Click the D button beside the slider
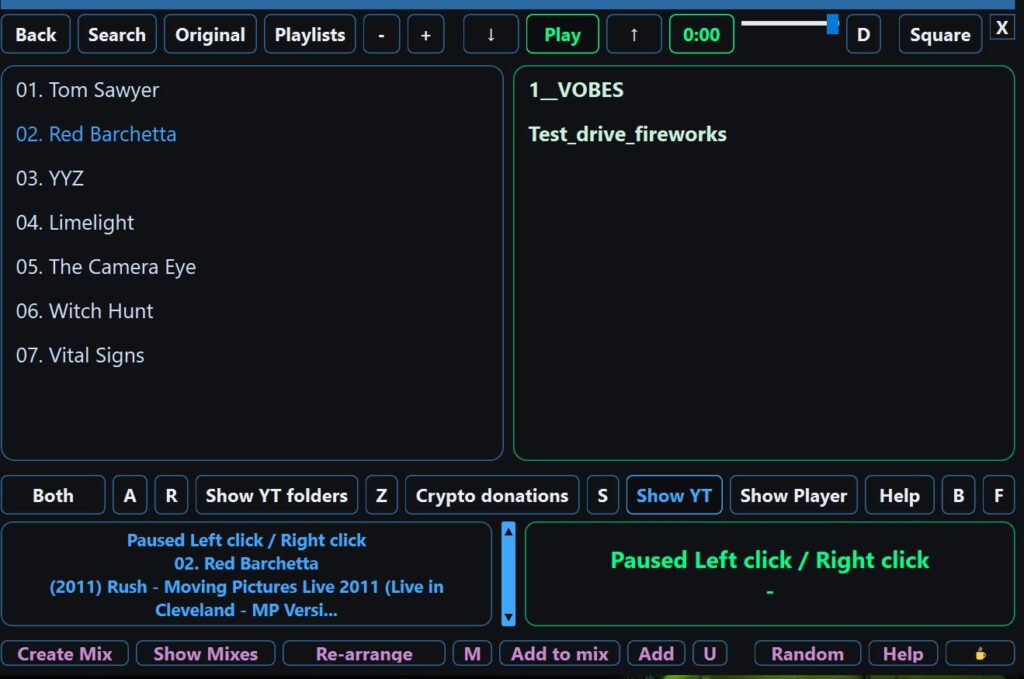The width and height of the screenshot is (1024, 679). pyautogui.click(x=863, y=35)
